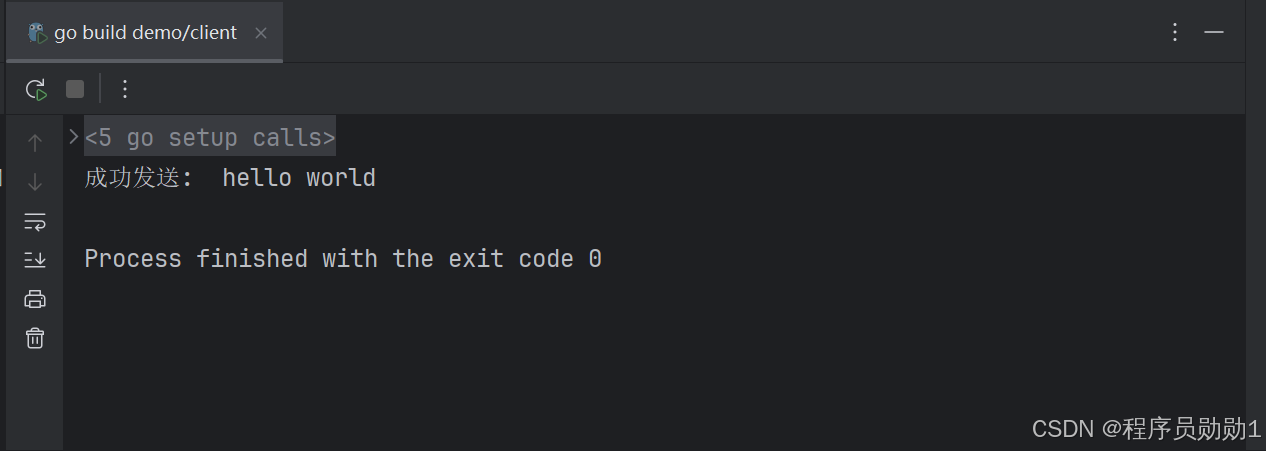Screen dimensions: 1266x451
Task: Click the 'hello world' output line
Action: tap(299, 178)
